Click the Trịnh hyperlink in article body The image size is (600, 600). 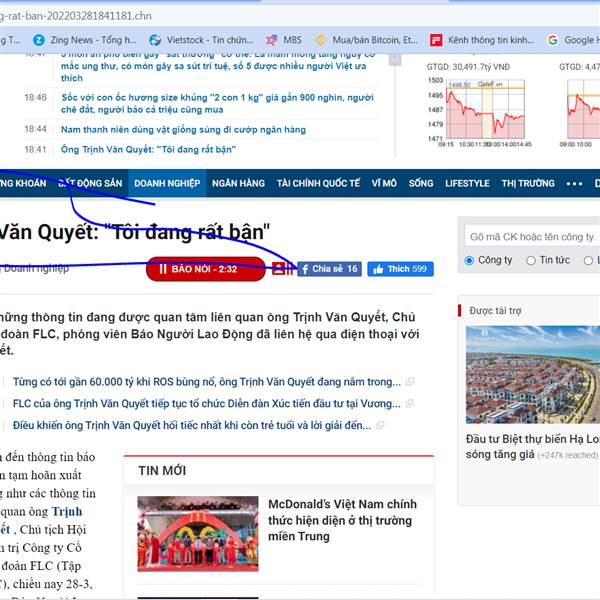click(67, 512)
